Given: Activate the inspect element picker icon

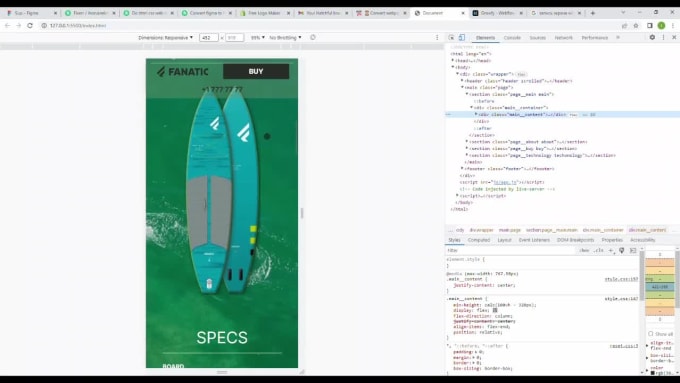Looking at the screenshot, I should [451, 38].
